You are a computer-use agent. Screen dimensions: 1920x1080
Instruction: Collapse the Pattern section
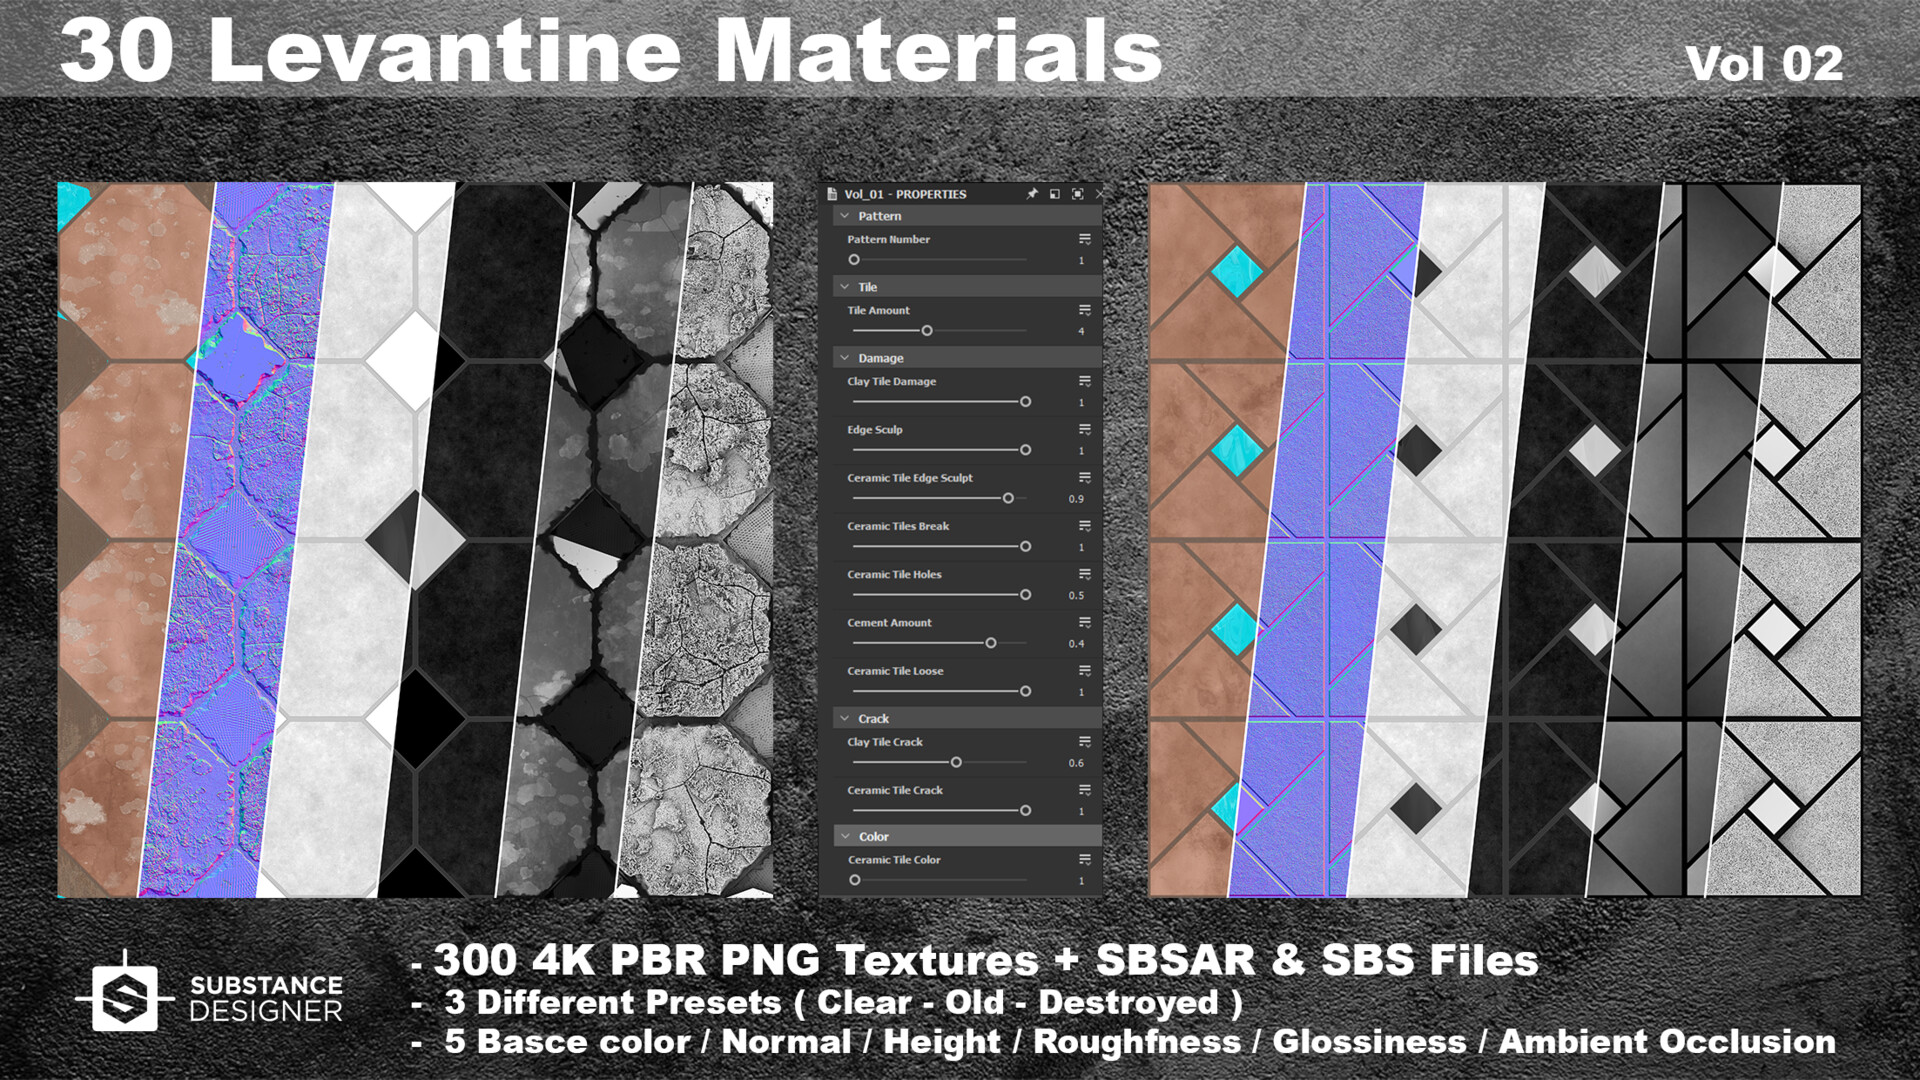845,215
